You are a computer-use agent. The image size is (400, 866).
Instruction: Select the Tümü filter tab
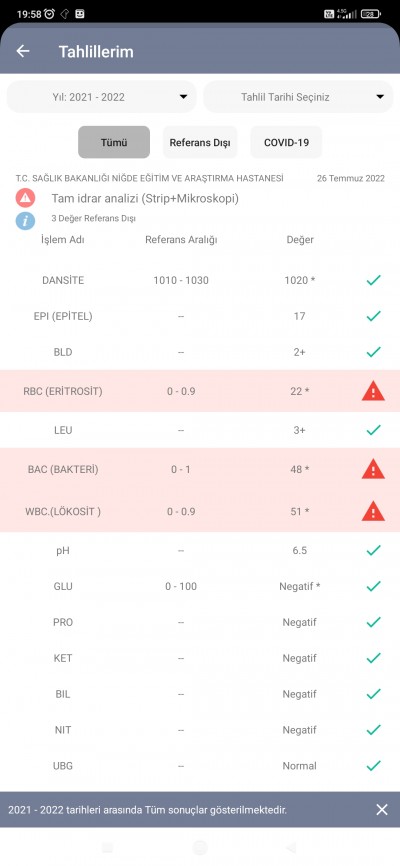[x=114, y=142]
